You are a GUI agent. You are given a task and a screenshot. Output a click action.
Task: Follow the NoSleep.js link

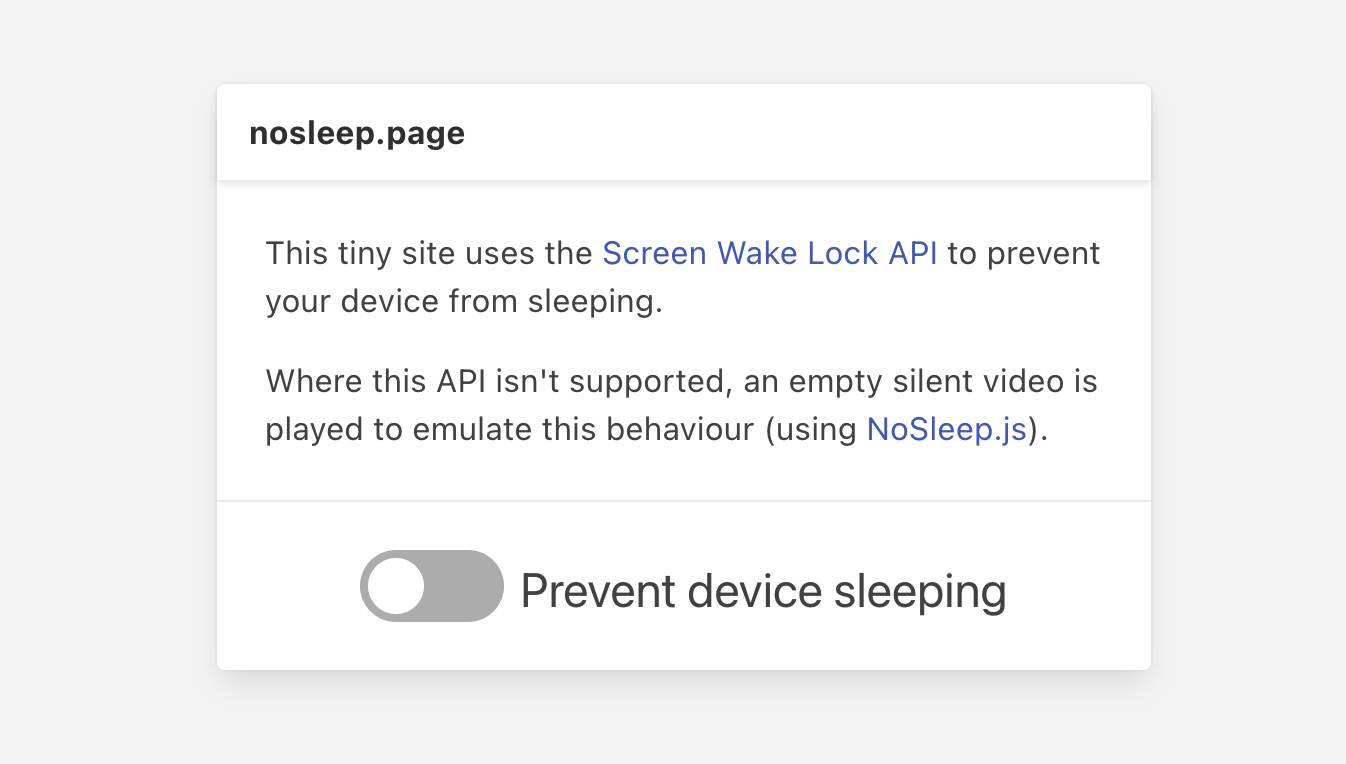(x=946, y=429)
